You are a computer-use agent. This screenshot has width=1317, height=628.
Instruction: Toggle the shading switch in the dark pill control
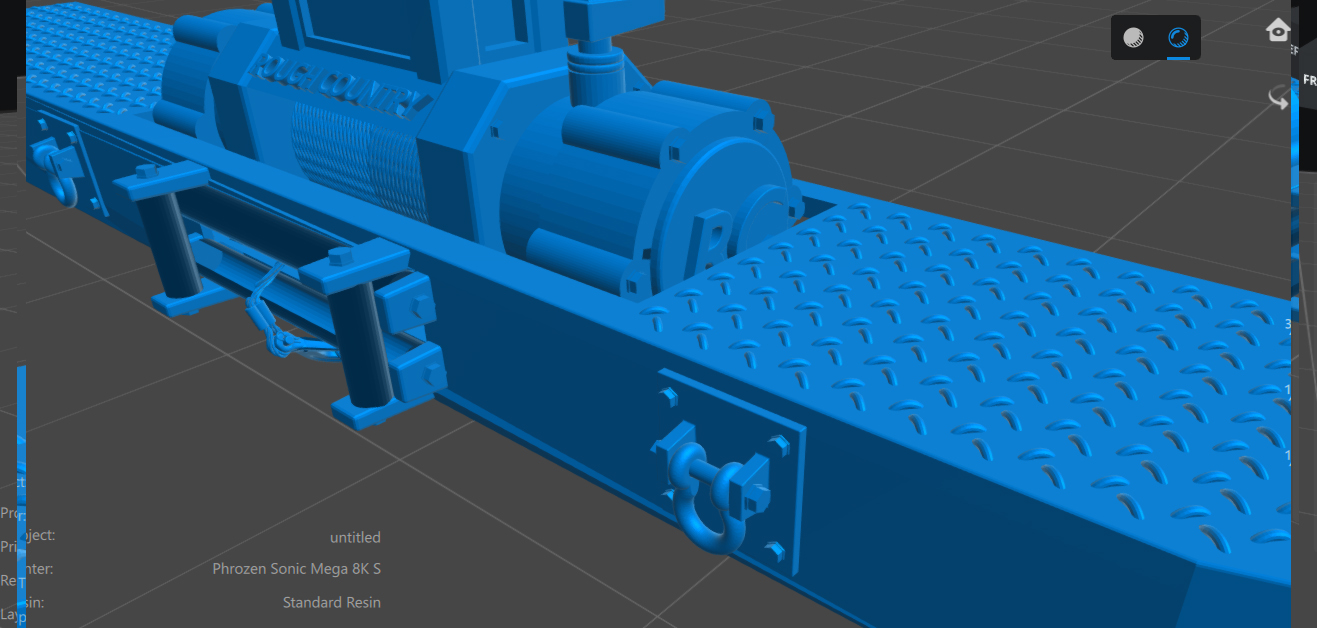(1155, 37)
